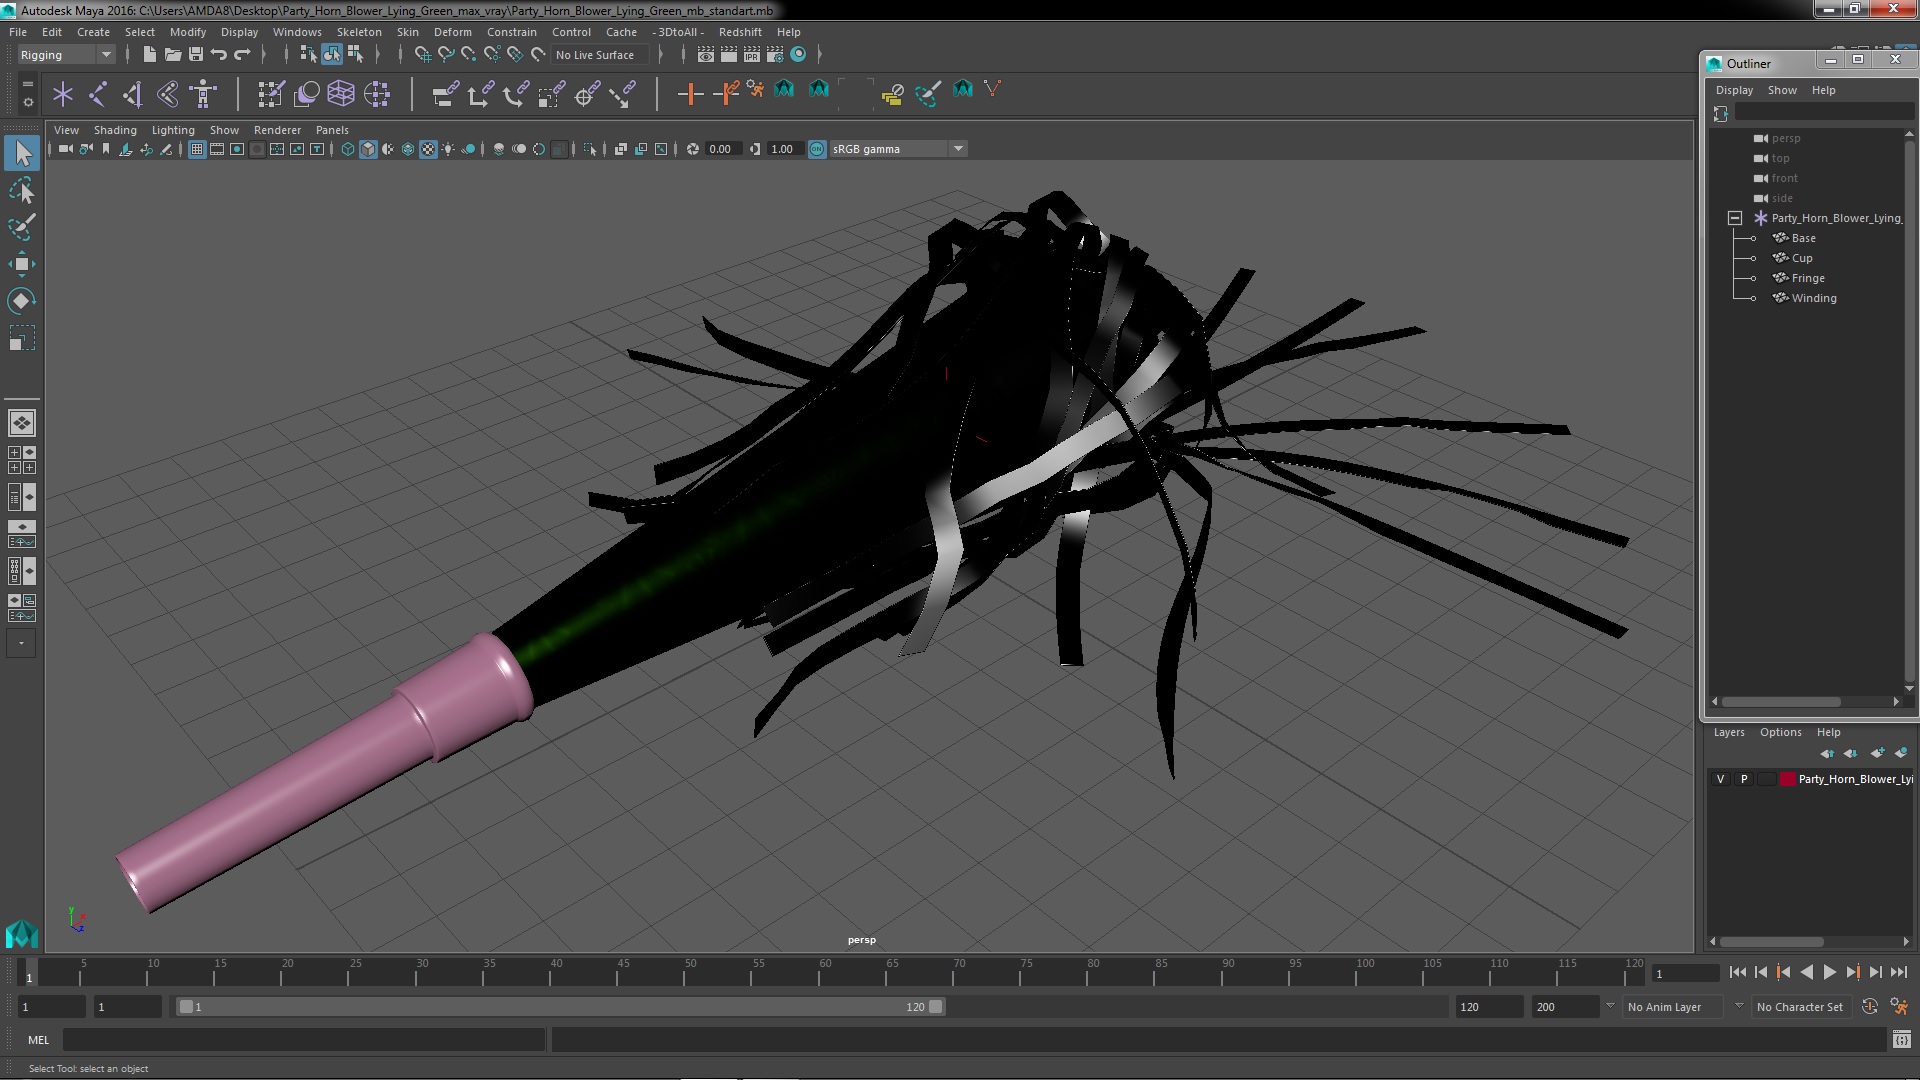Select the Fringe node in Outliner
The image size is (1920, 1080).
click(1807, 278)
